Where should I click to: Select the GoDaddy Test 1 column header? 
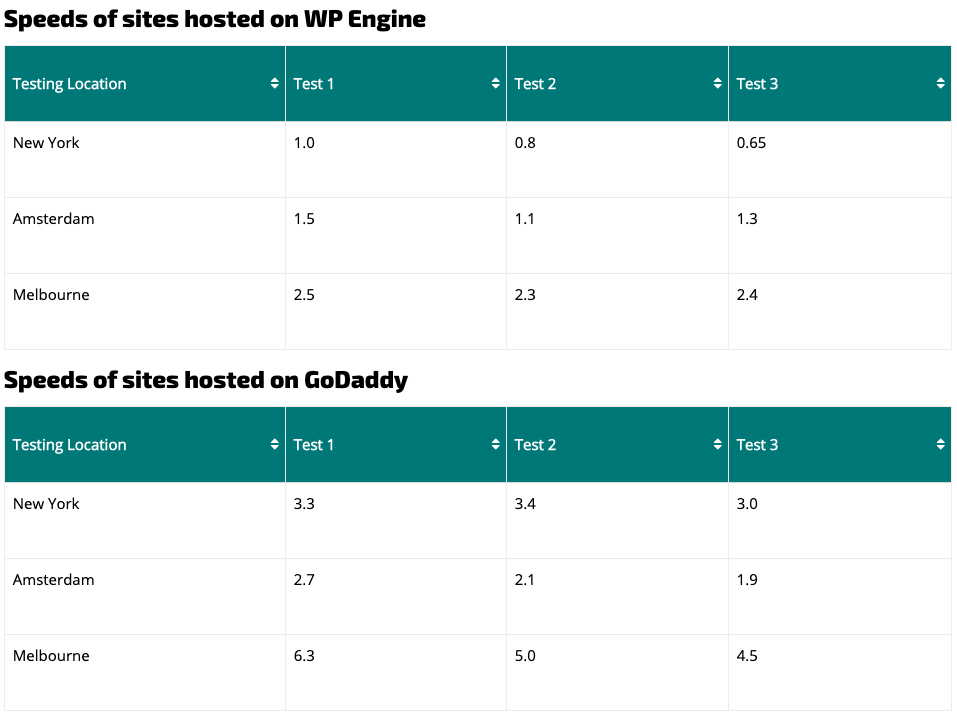[x=396, y=444]
